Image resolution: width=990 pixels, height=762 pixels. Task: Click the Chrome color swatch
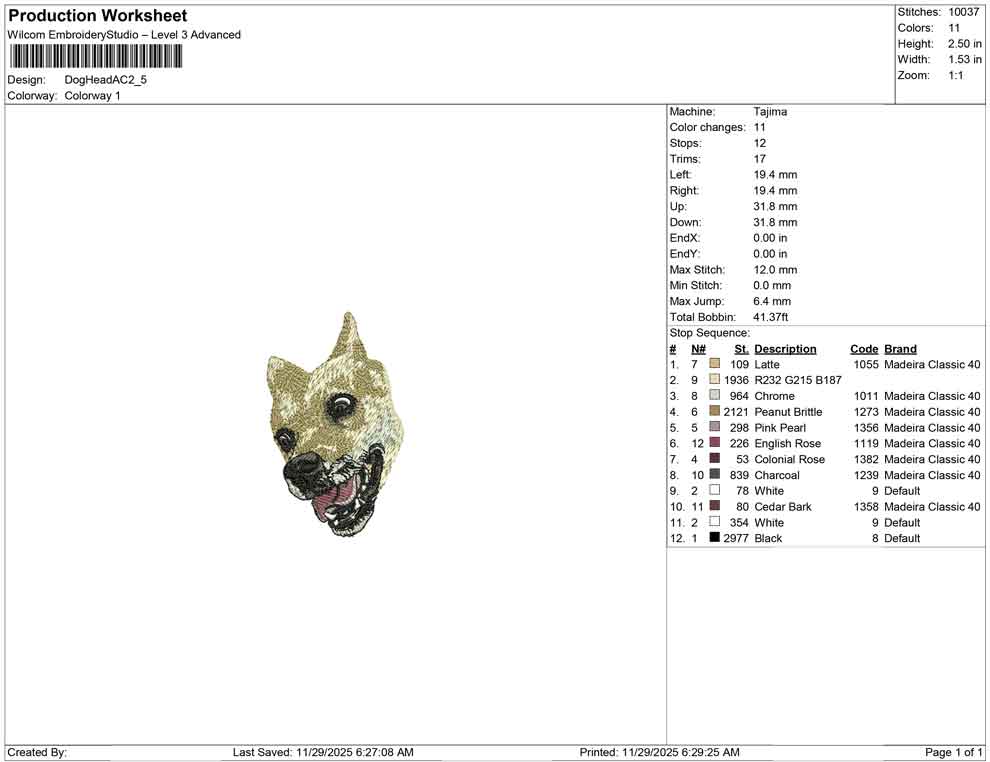click(x=714, y=395)
